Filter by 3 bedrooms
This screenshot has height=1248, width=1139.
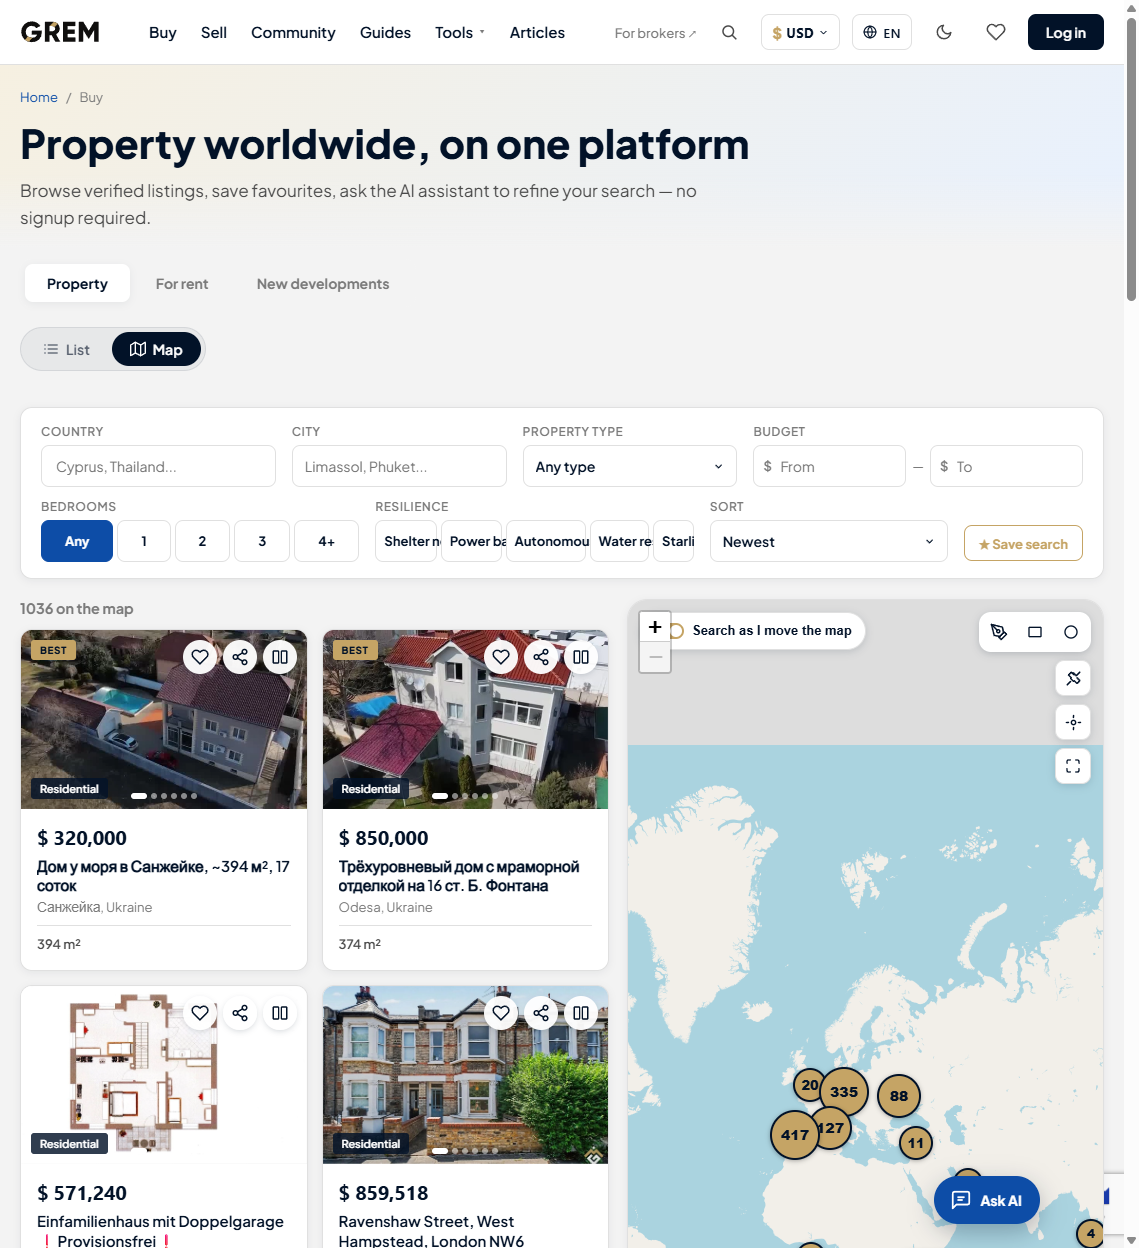point(262,541)
